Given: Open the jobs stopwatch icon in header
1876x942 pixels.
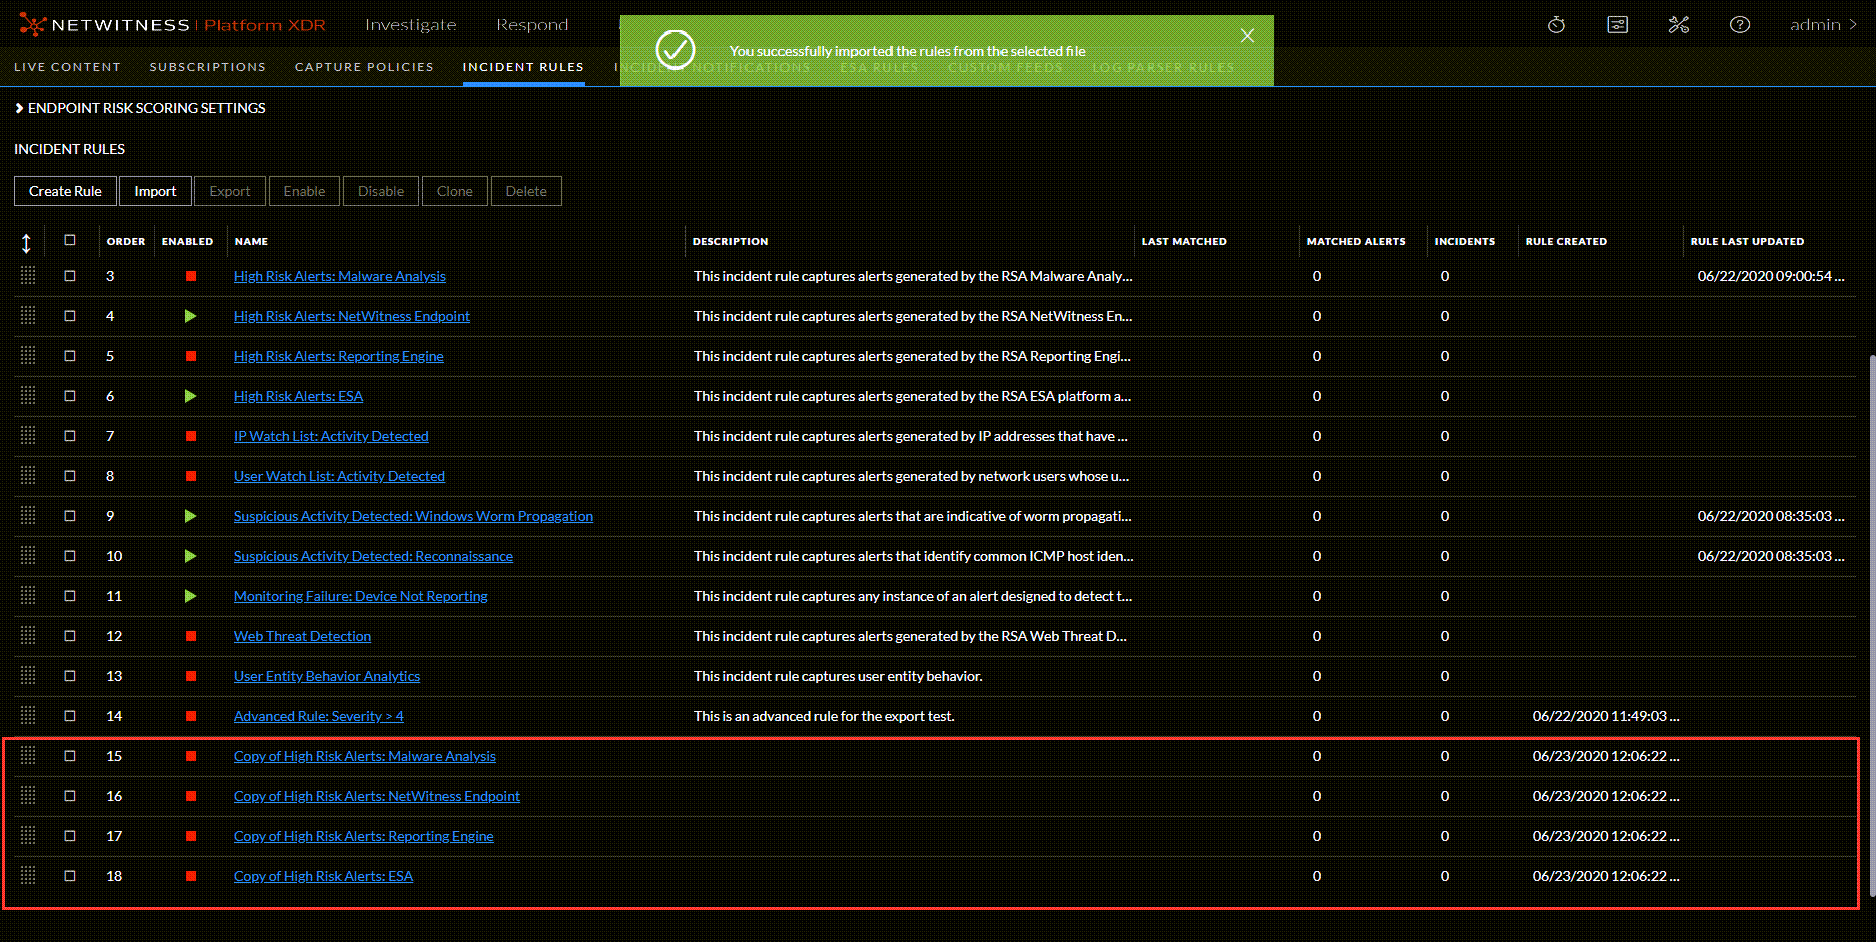Looking at the screenshot, I should [x=1555, y=24].
